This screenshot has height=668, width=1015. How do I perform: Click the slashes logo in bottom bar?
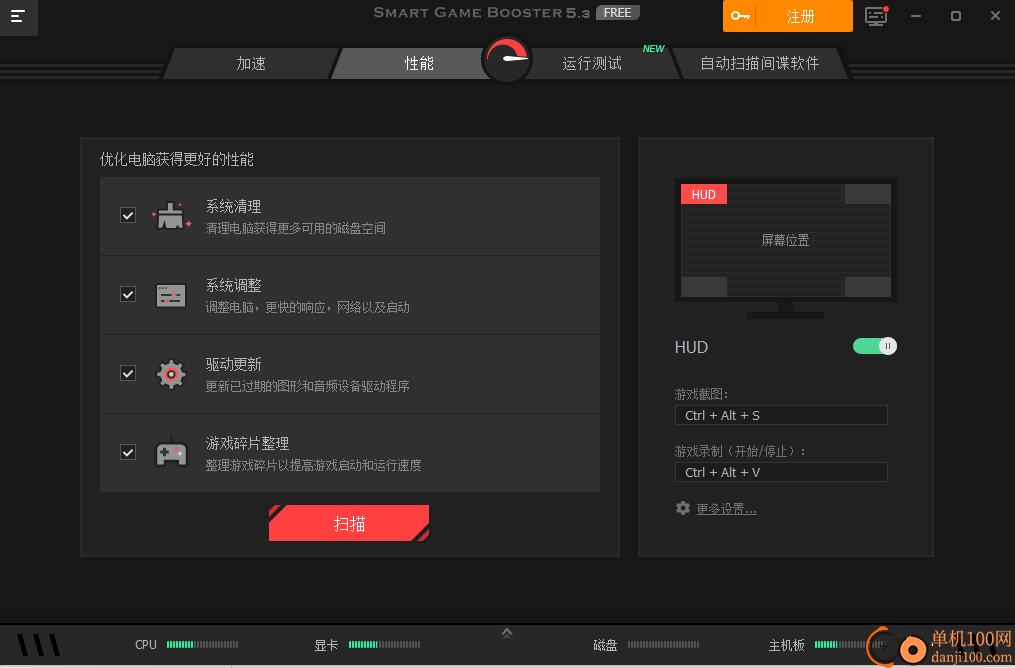[x=38, y=645]
